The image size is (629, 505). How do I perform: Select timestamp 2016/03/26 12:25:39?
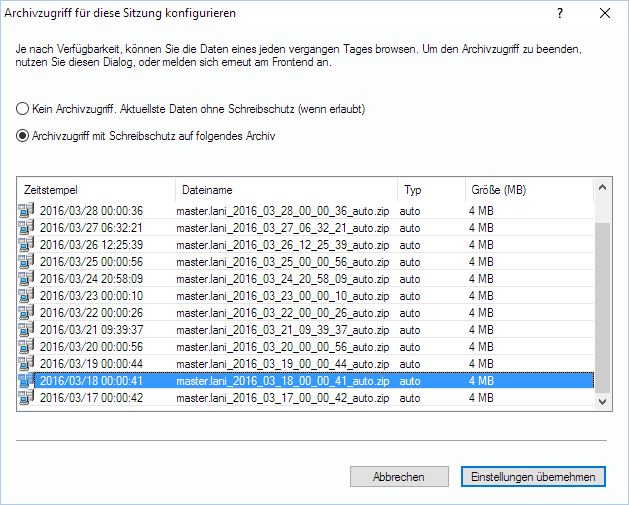click(x=91, y=245)
